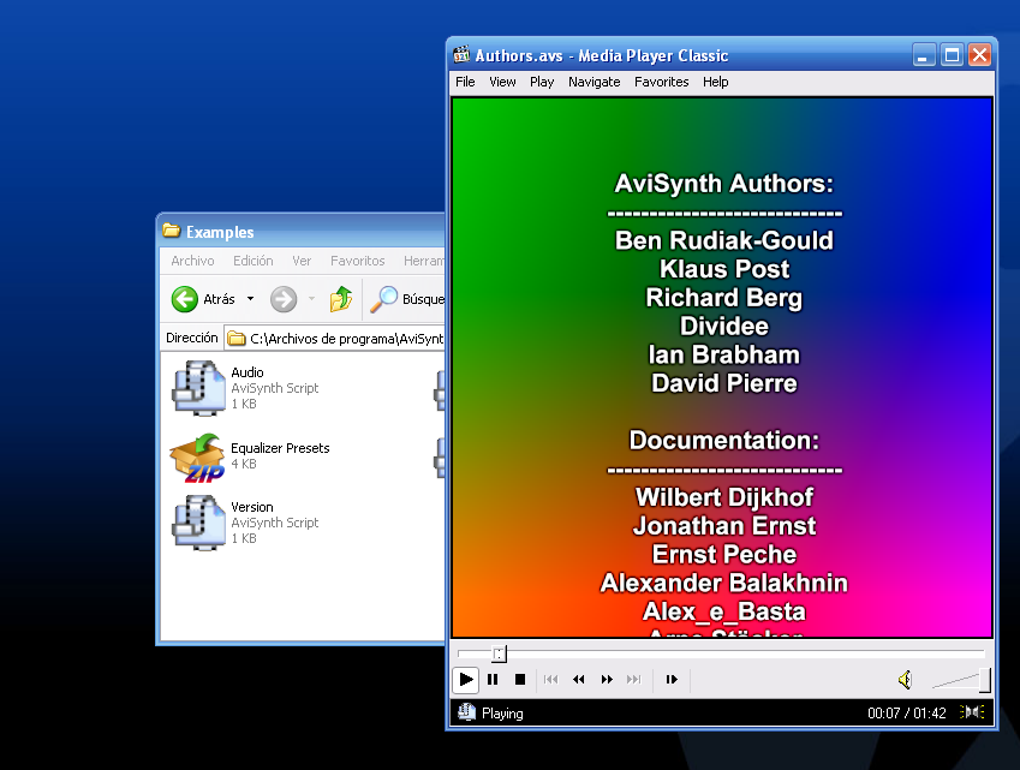The width and height of the screenshot is (1020, 770).
Task: Select the Version AviSynth Script file
Action: point(246,523)
